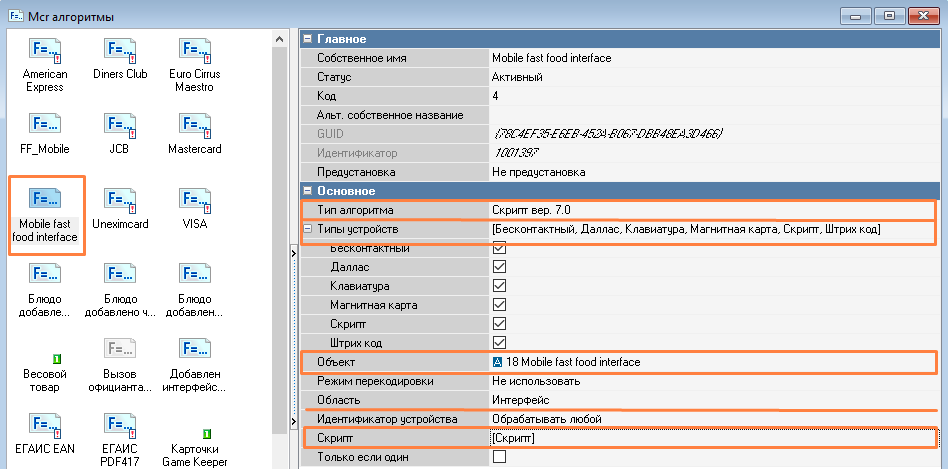Select the Mastercard algorithm icon
The height and width of the screenshot is (469, 948).
(194, 127)
